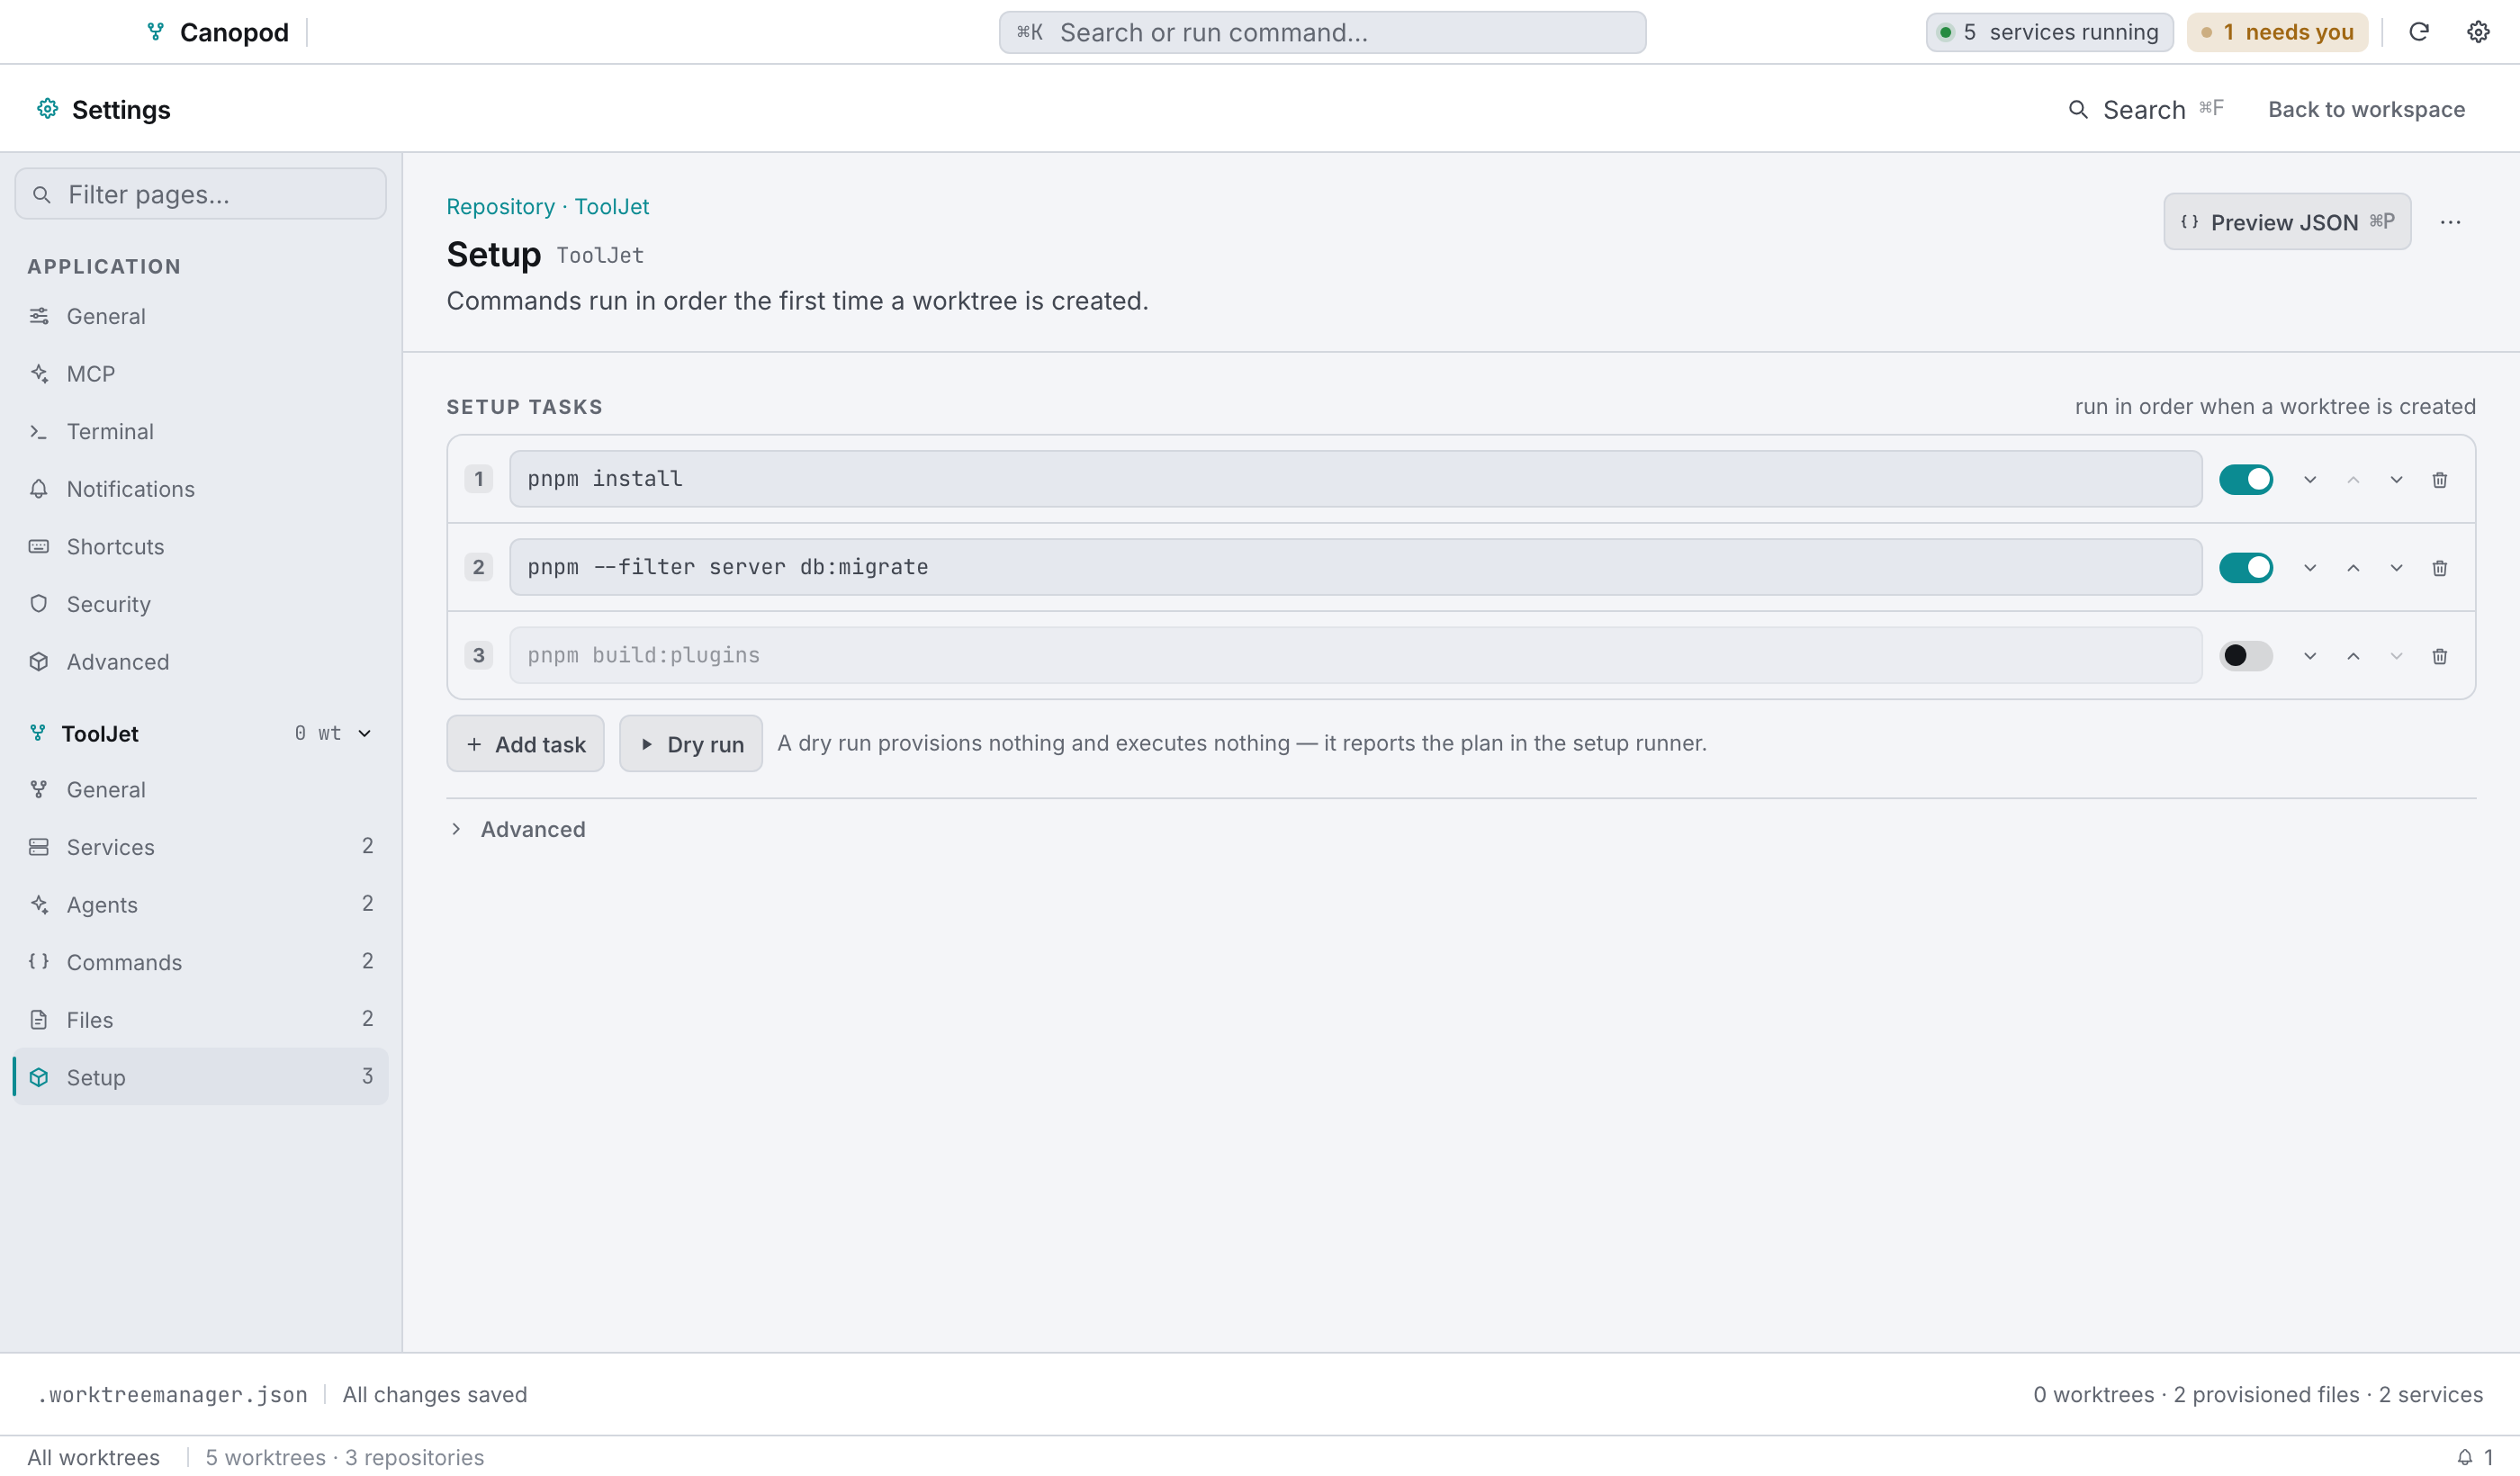Open the Notifications settings page
The width and height of the screenshot is (2520, 1476).
[x=200, y=489]
